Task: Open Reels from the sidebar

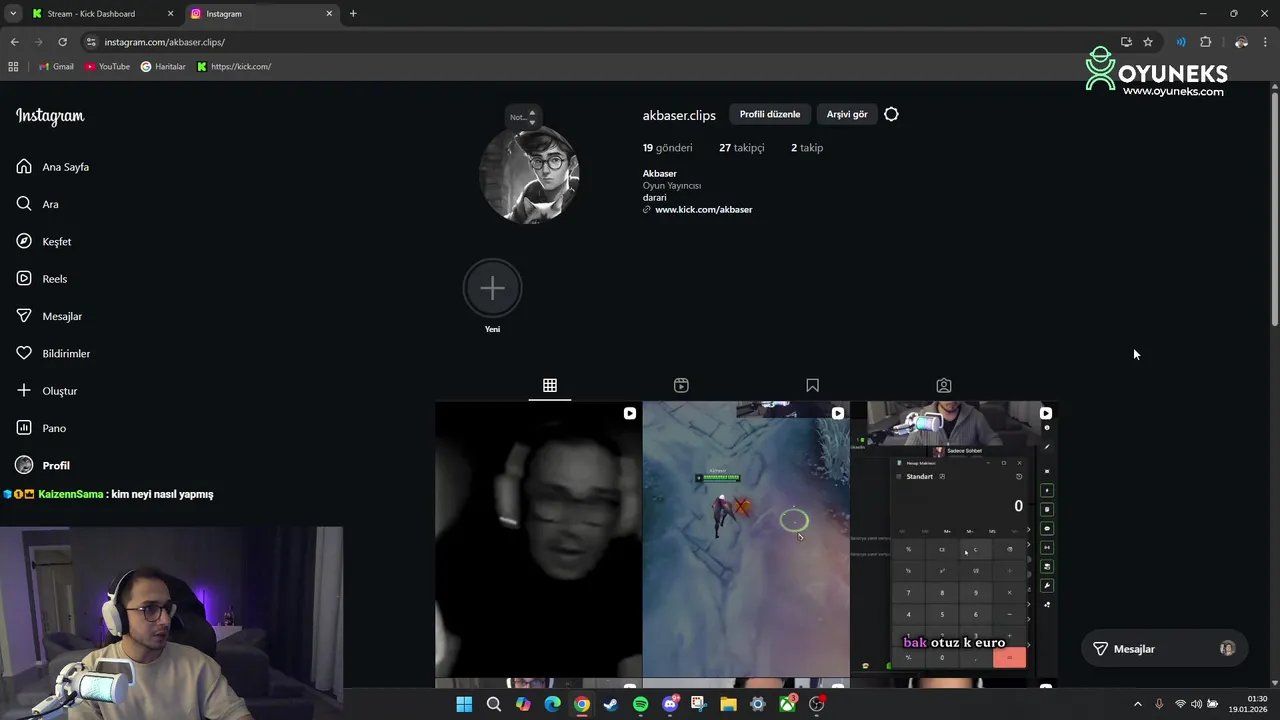Action: point(42,279)
